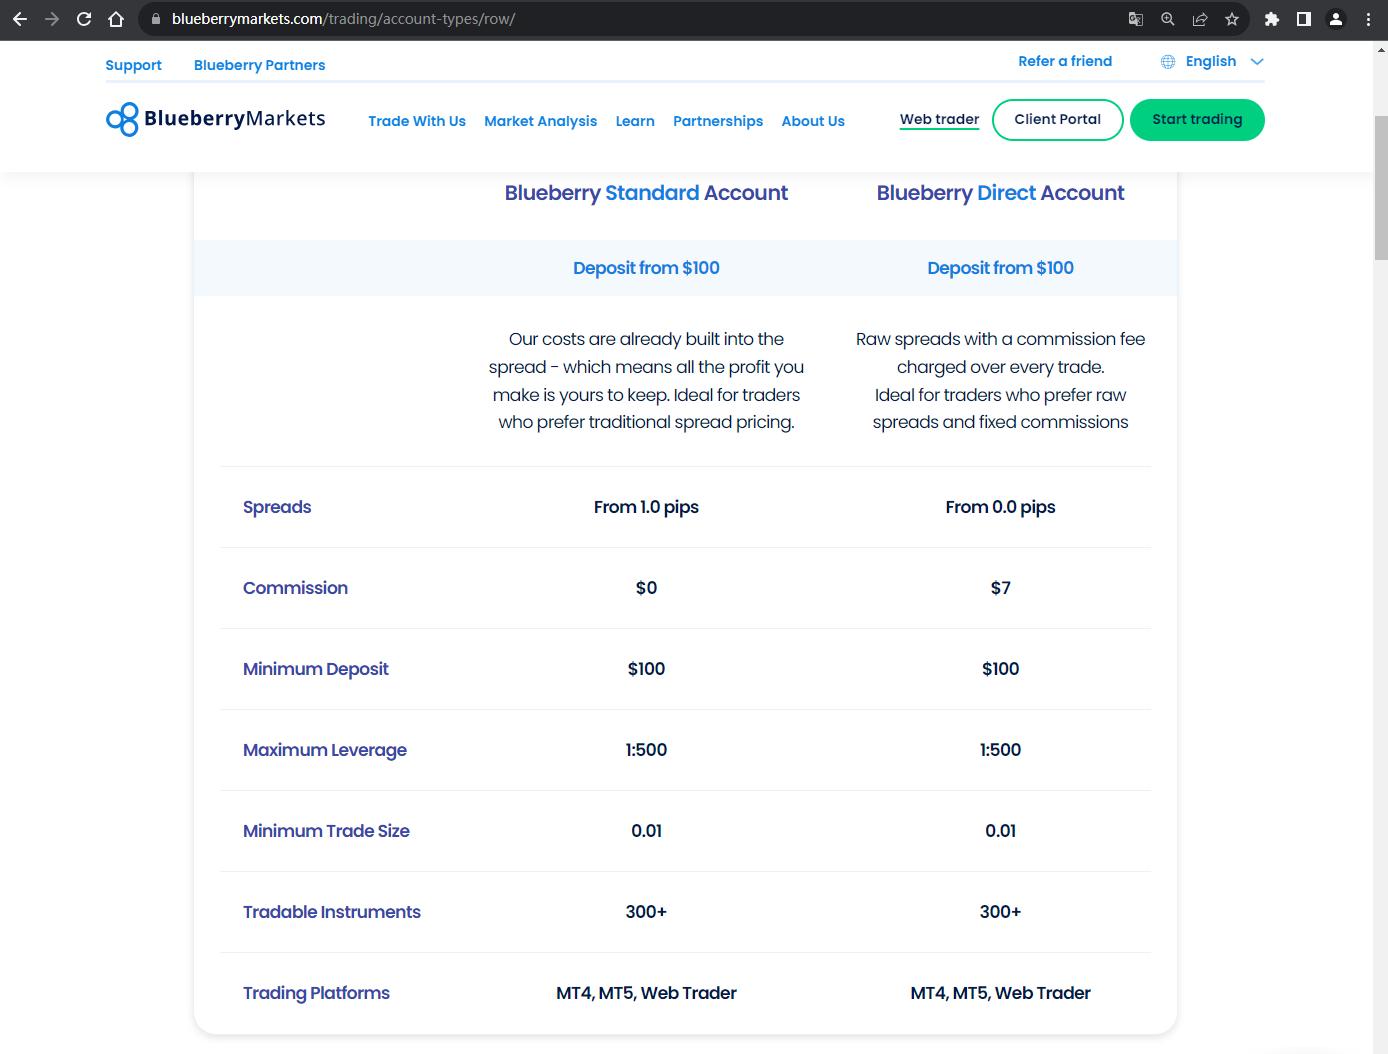Click the page vertical scrollbar thumb
This screenshot has height=1054, width=1388.
[x=1381, y=187]
